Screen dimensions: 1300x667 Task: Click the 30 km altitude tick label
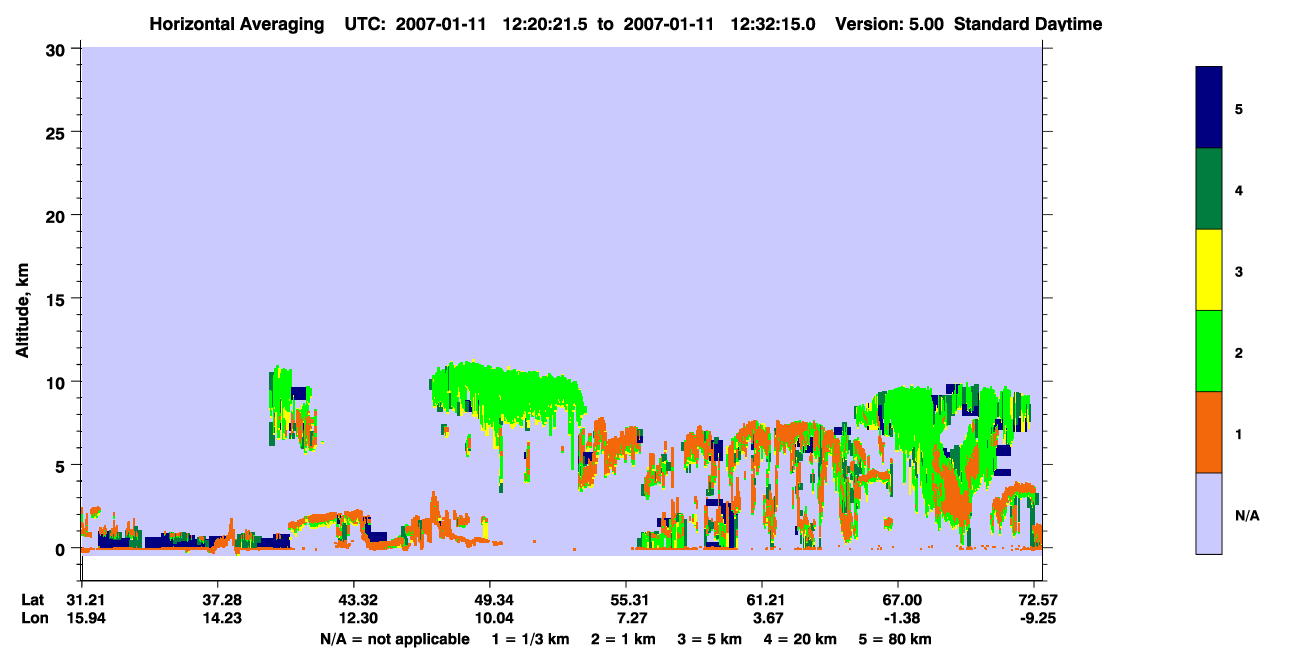[57, 49]
